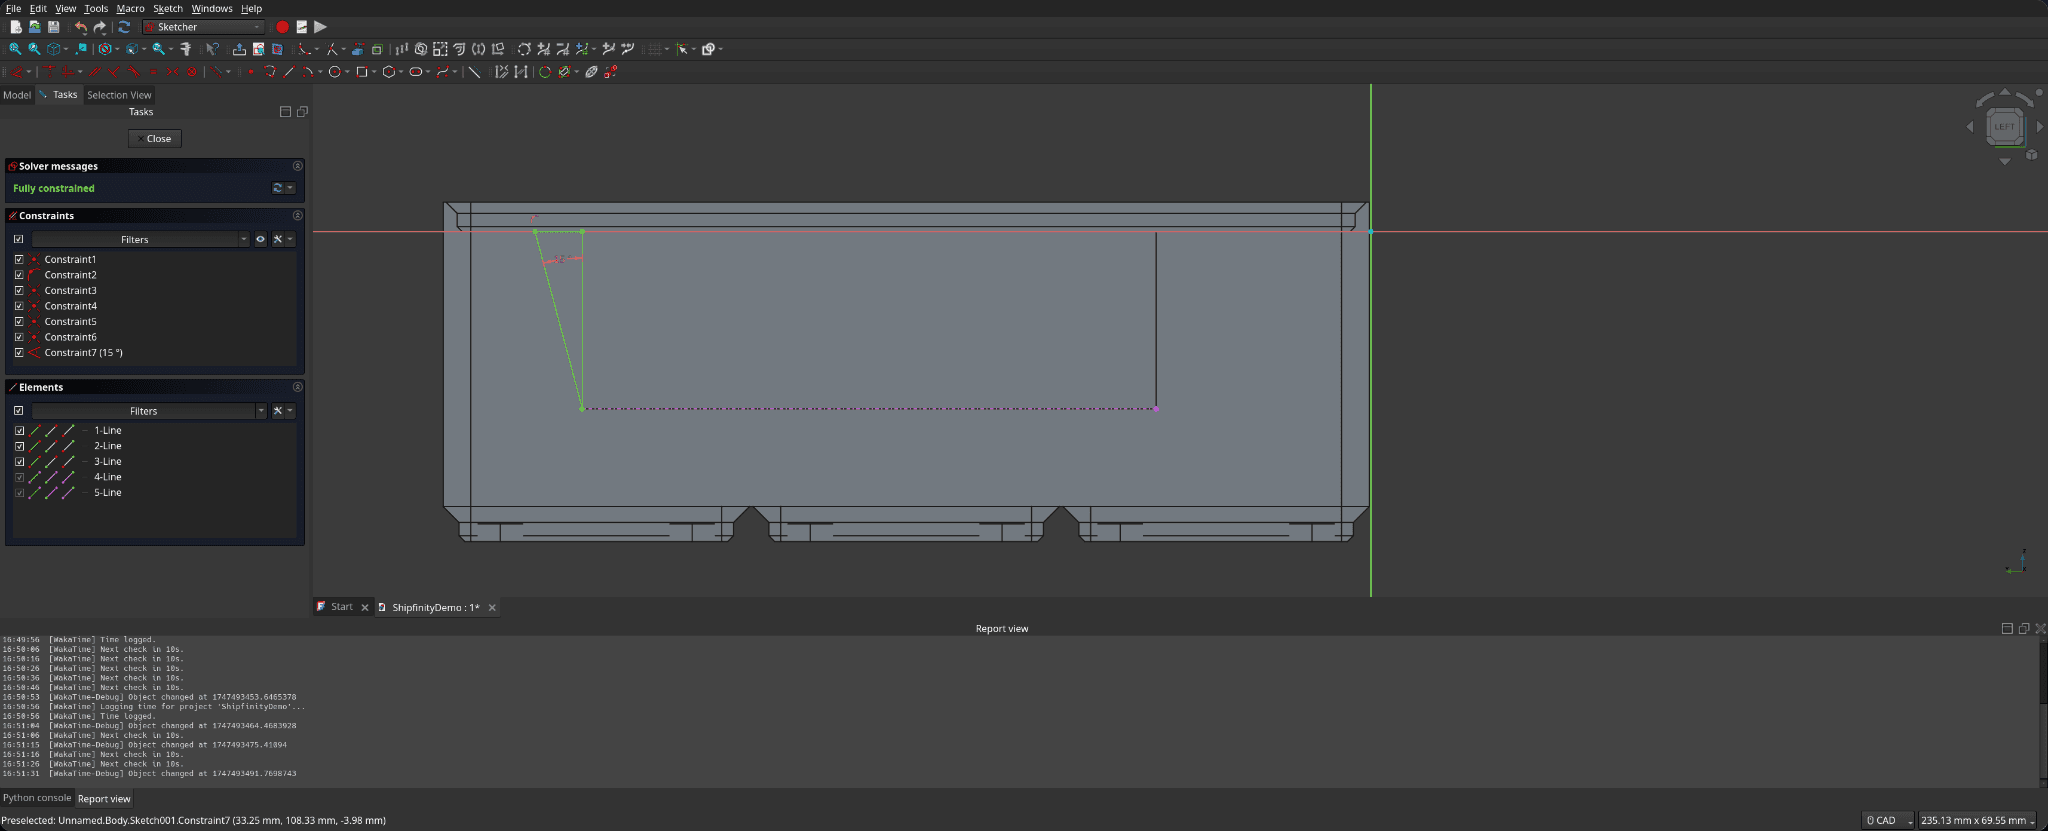Viewport: 2048px width, 831px height.
Task: Switch to the Model tab
Action: coord(17,95)
